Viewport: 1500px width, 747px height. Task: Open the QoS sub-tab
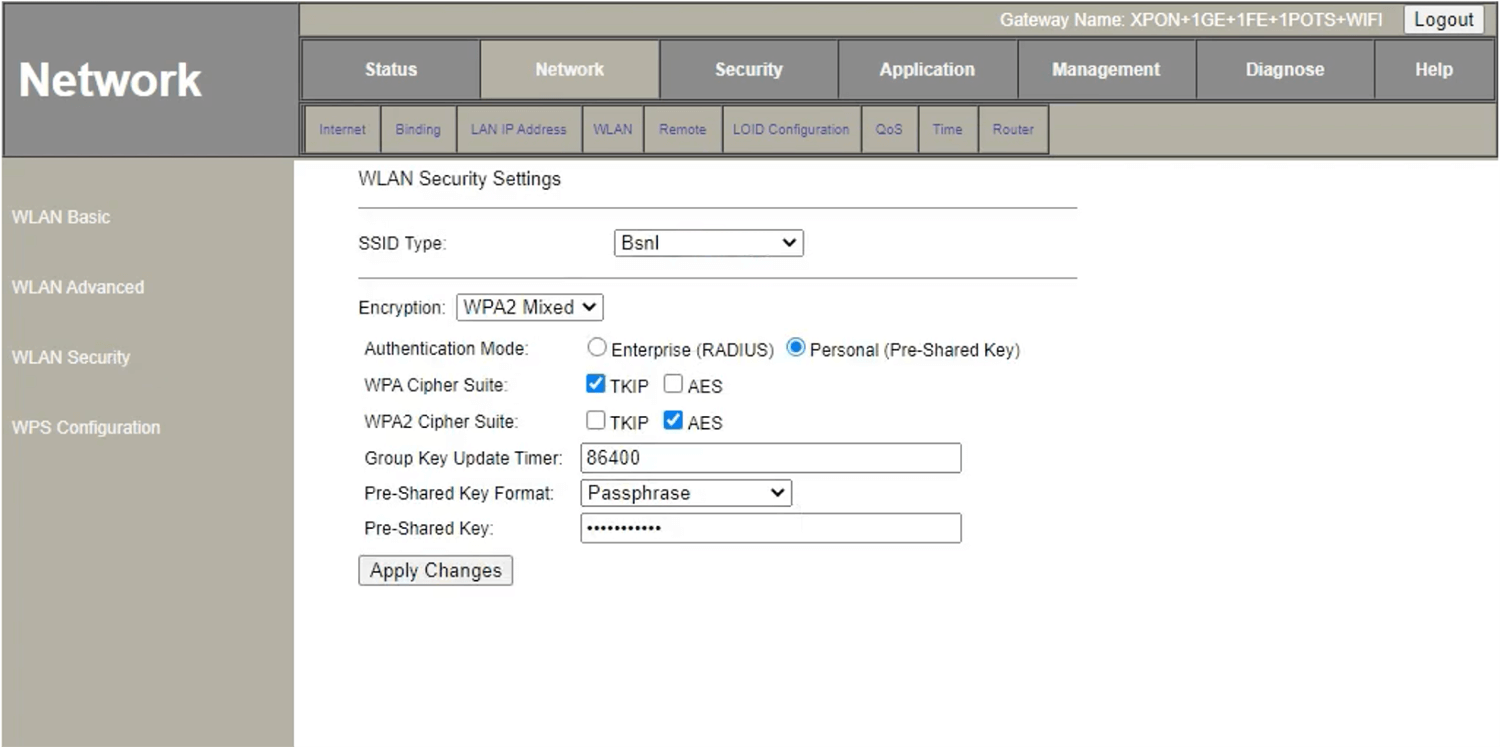tap(889, 130)
